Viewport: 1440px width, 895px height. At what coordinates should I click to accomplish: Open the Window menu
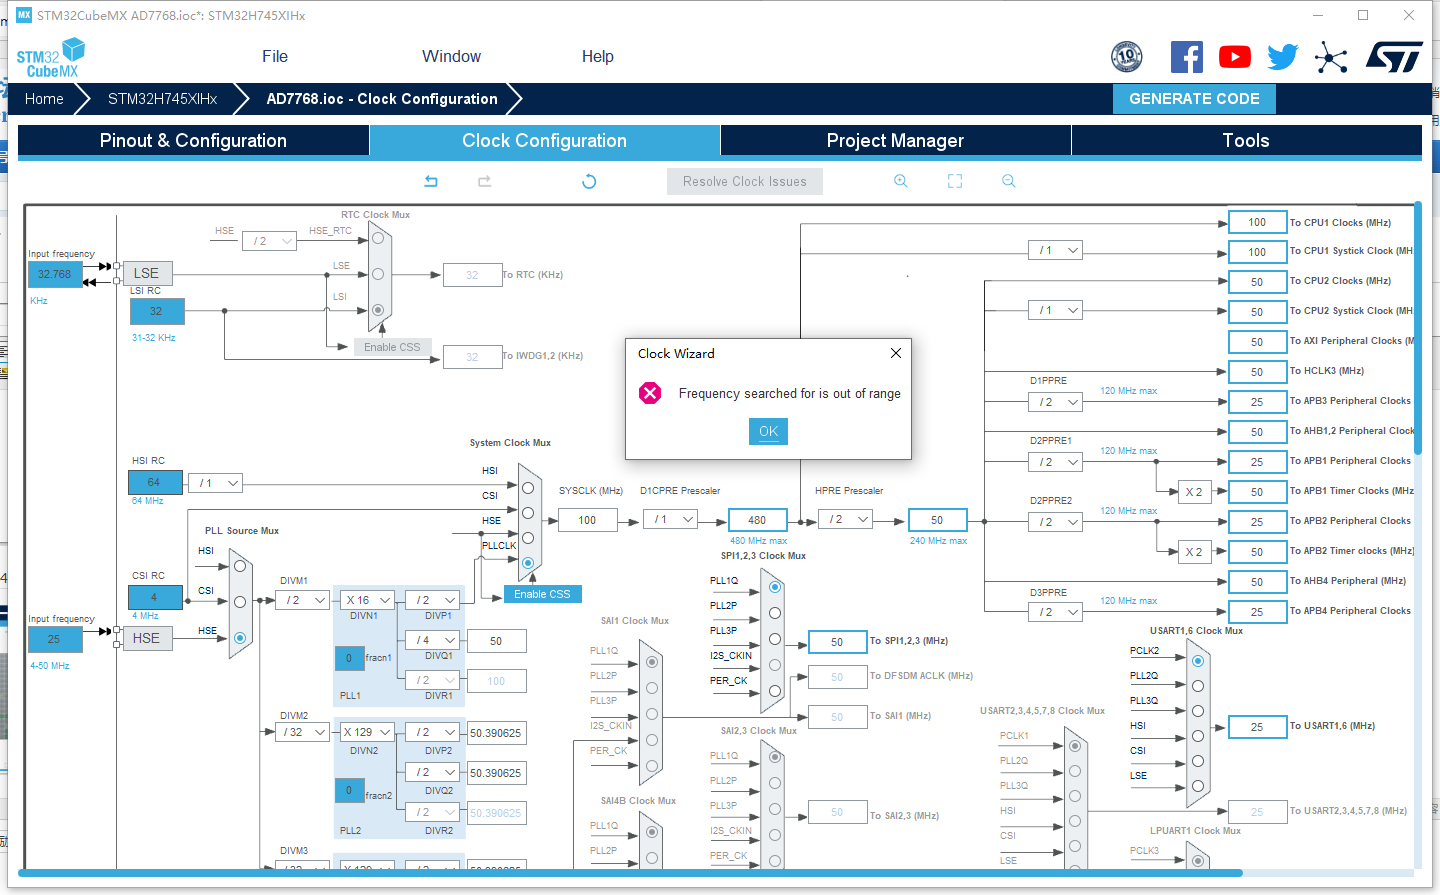tap(451, 57)
